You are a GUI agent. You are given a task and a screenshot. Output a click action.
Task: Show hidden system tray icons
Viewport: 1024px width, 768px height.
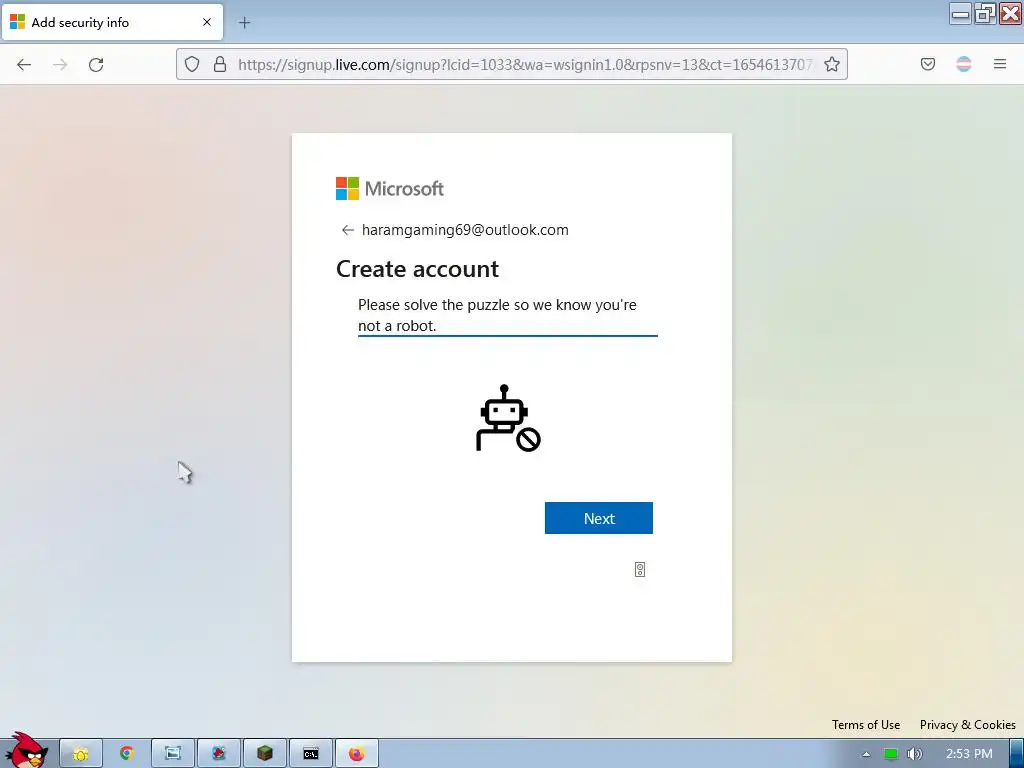tap(866, 754)
